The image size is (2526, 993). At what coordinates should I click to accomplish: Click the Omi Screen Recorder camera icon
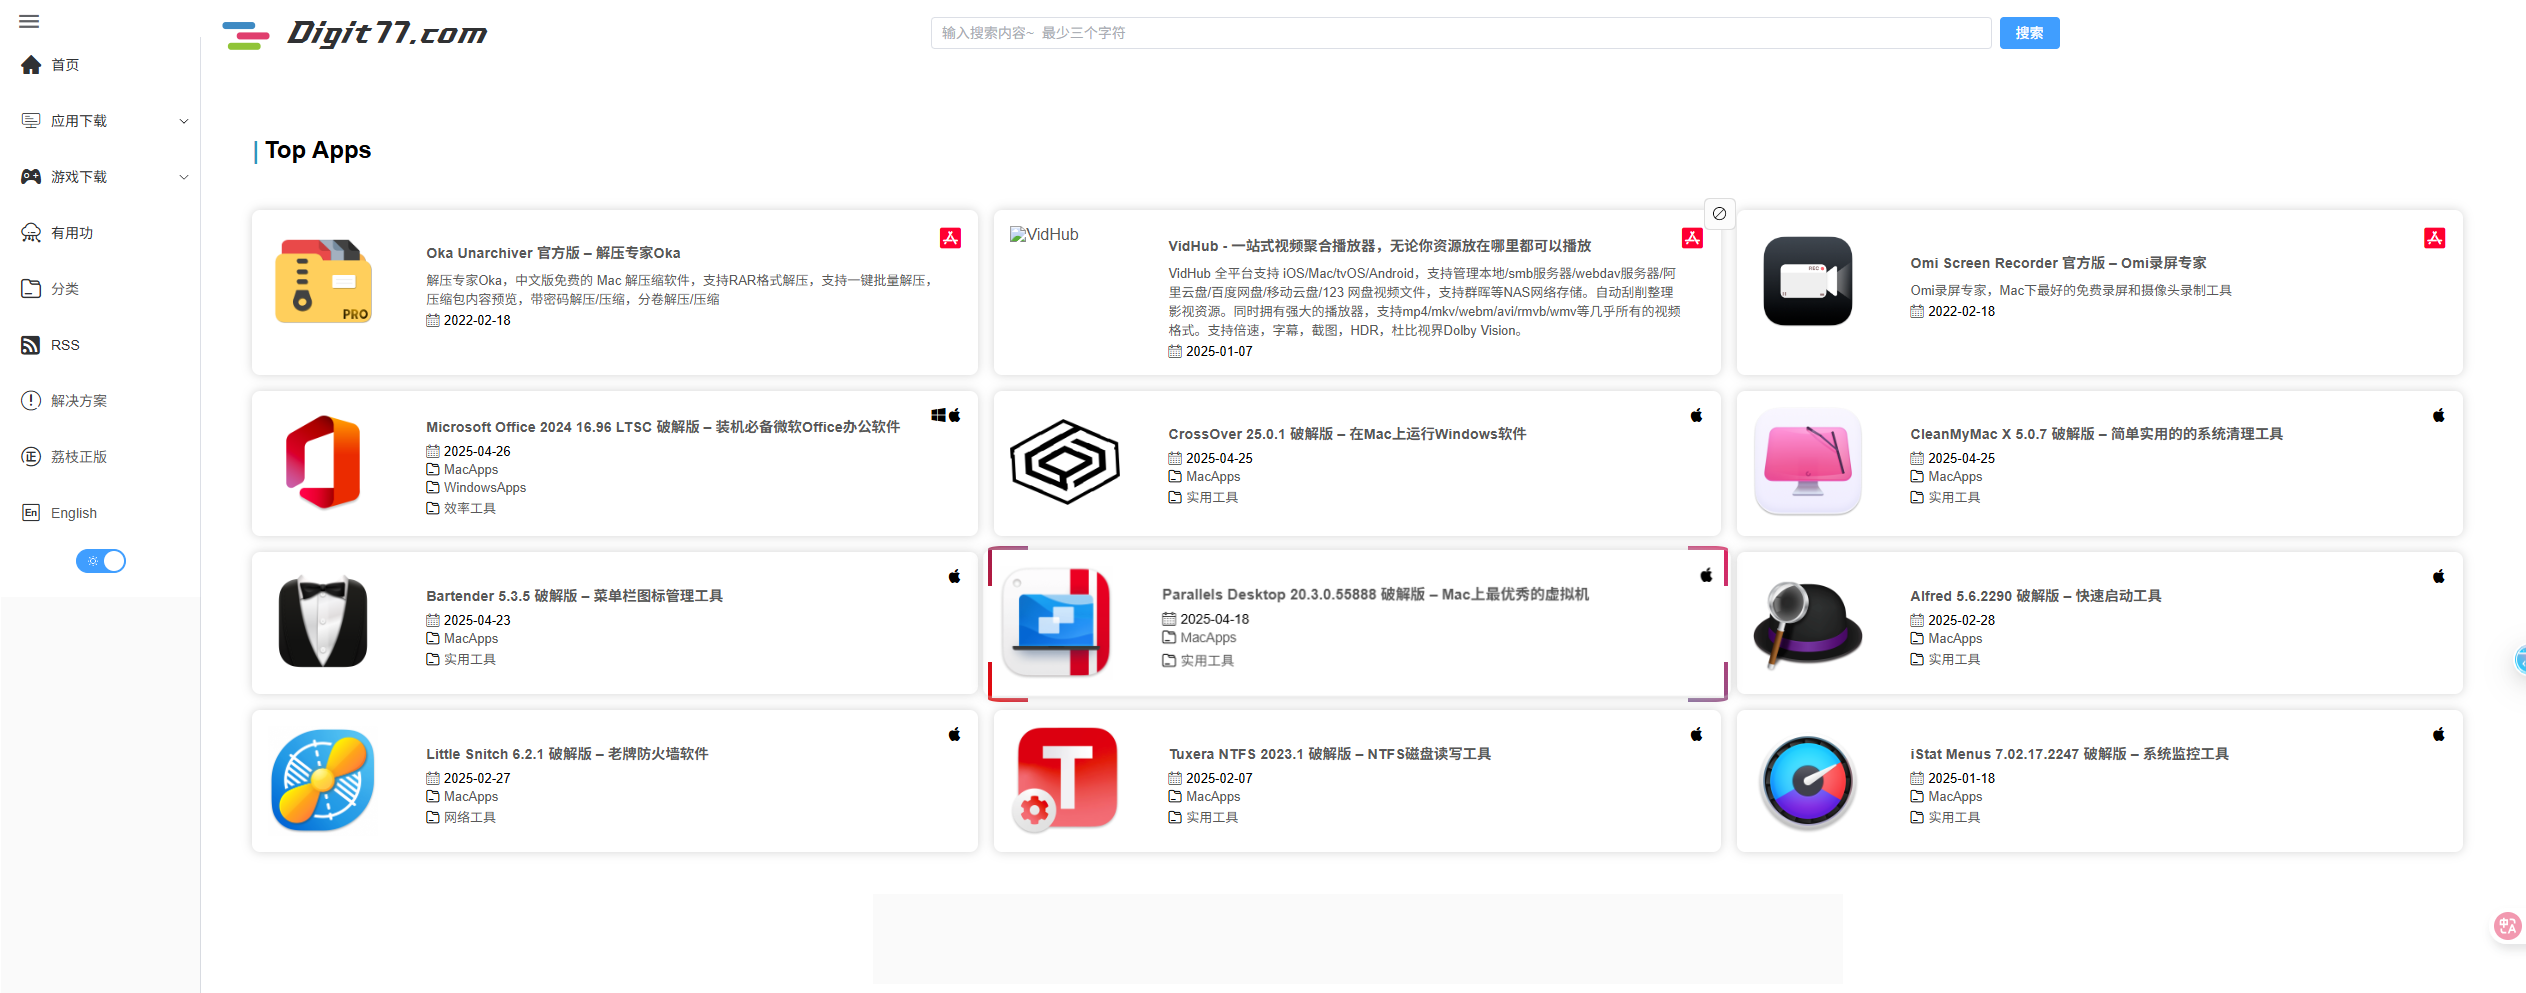tap(1807, 281)
